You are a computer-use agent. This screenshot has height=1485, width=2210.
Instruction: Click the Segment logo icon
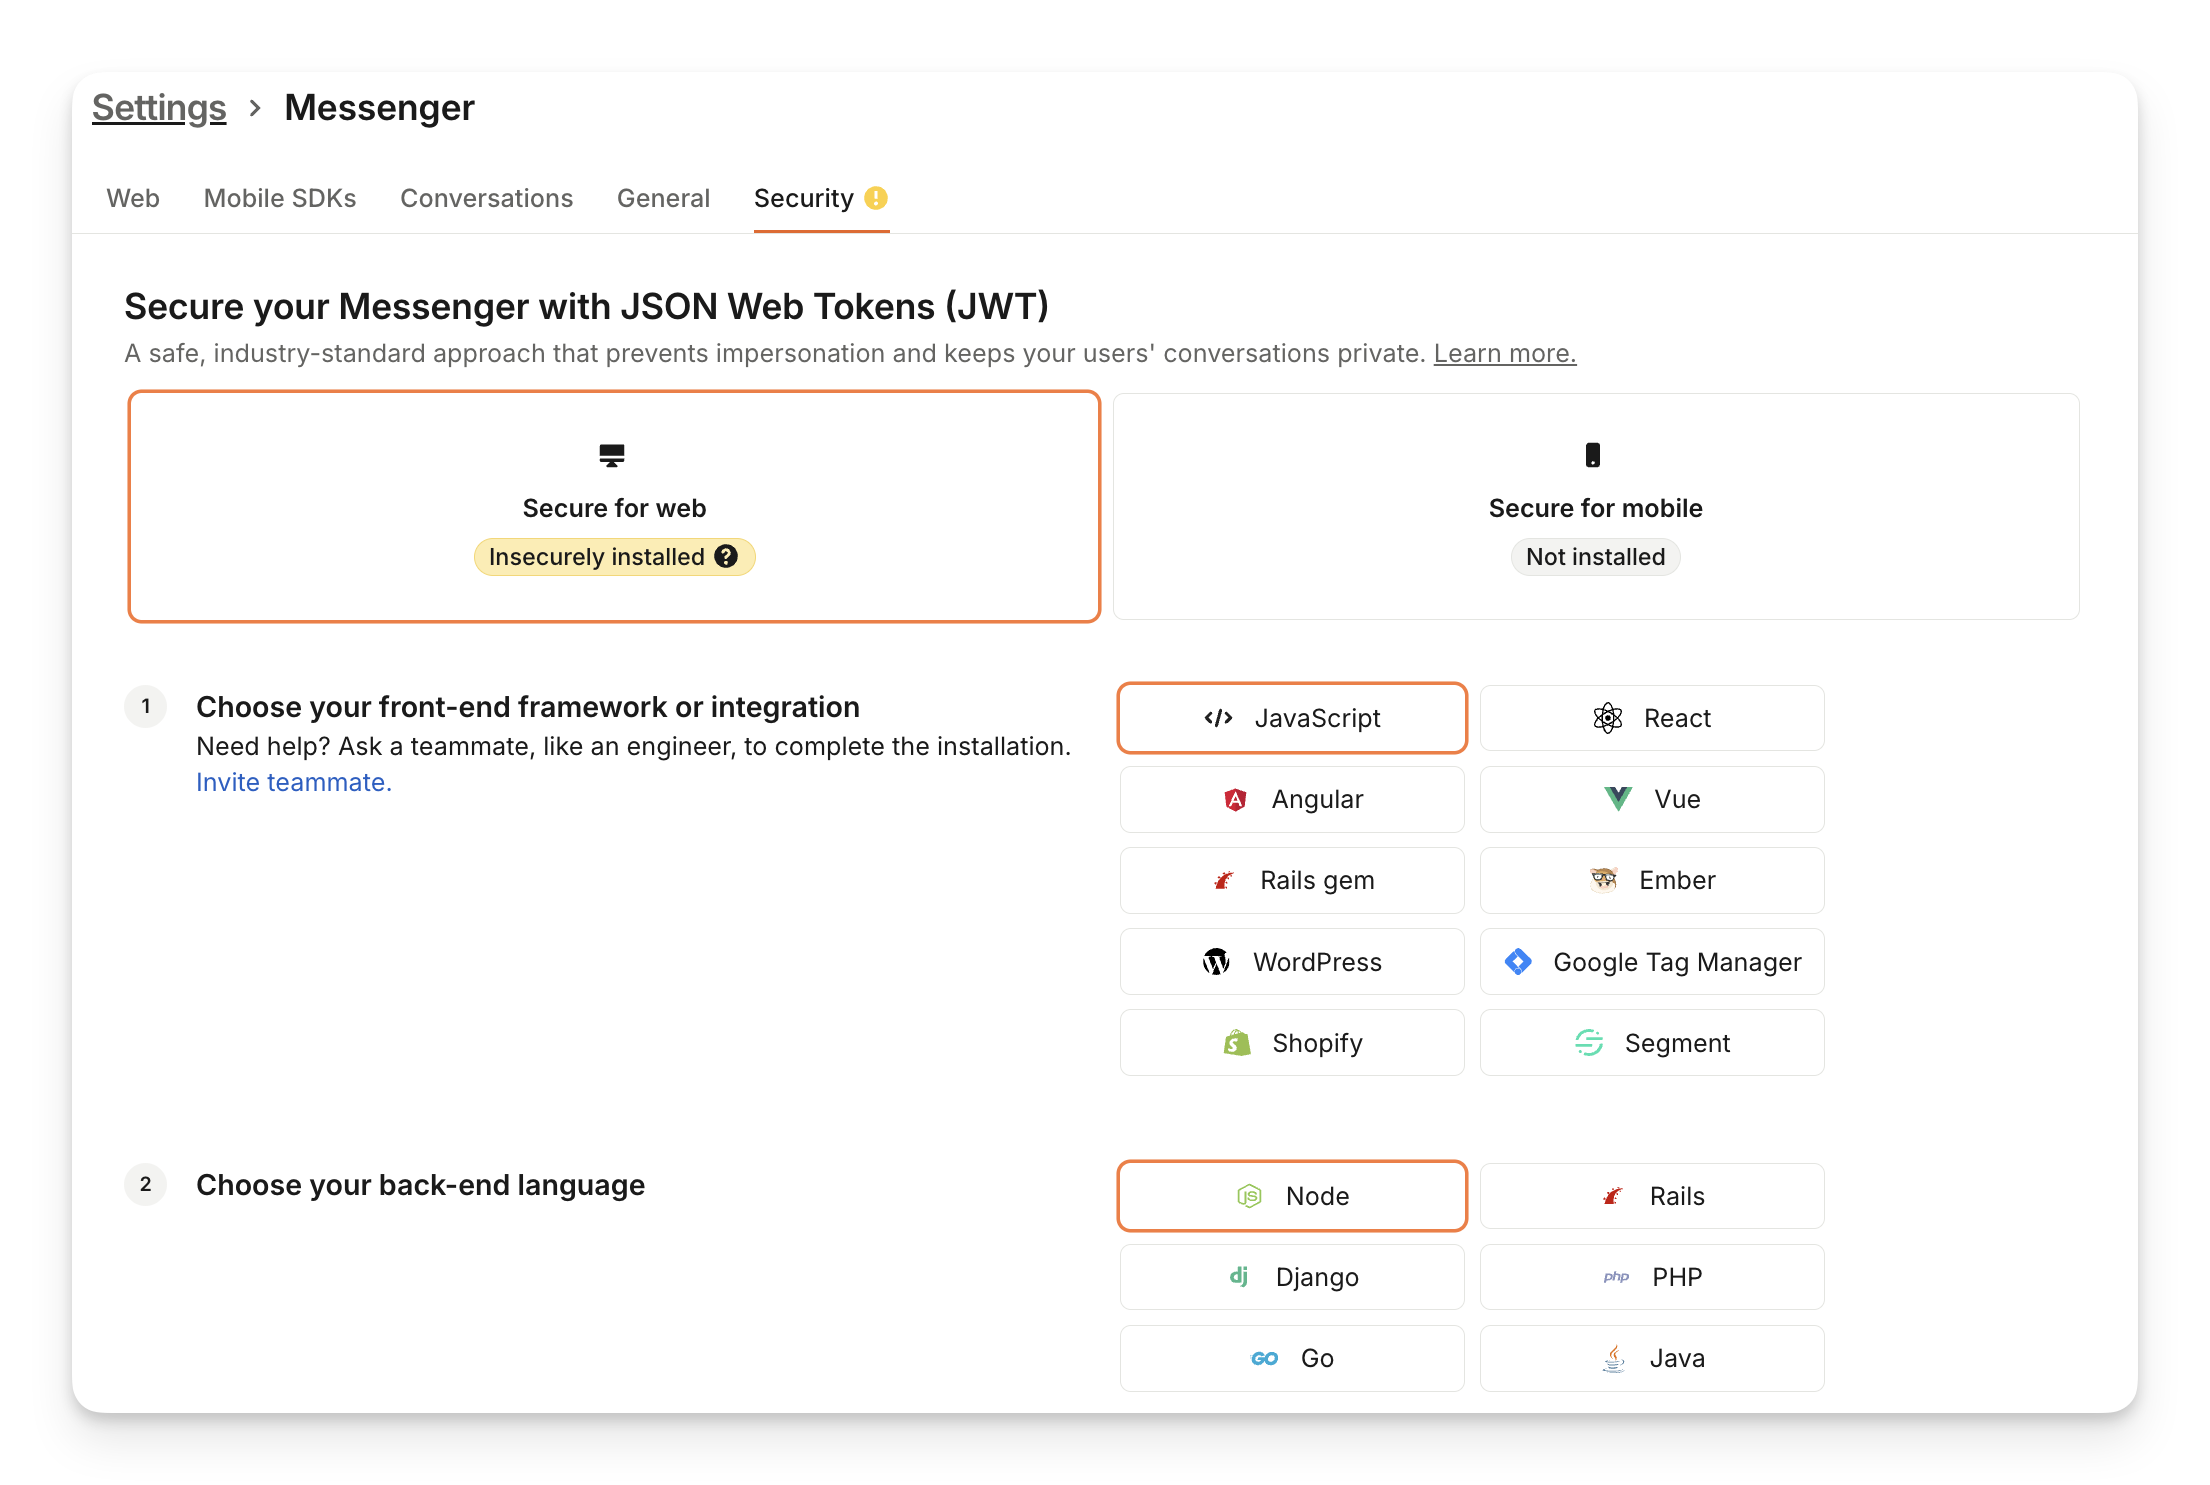point(1589,1043)
